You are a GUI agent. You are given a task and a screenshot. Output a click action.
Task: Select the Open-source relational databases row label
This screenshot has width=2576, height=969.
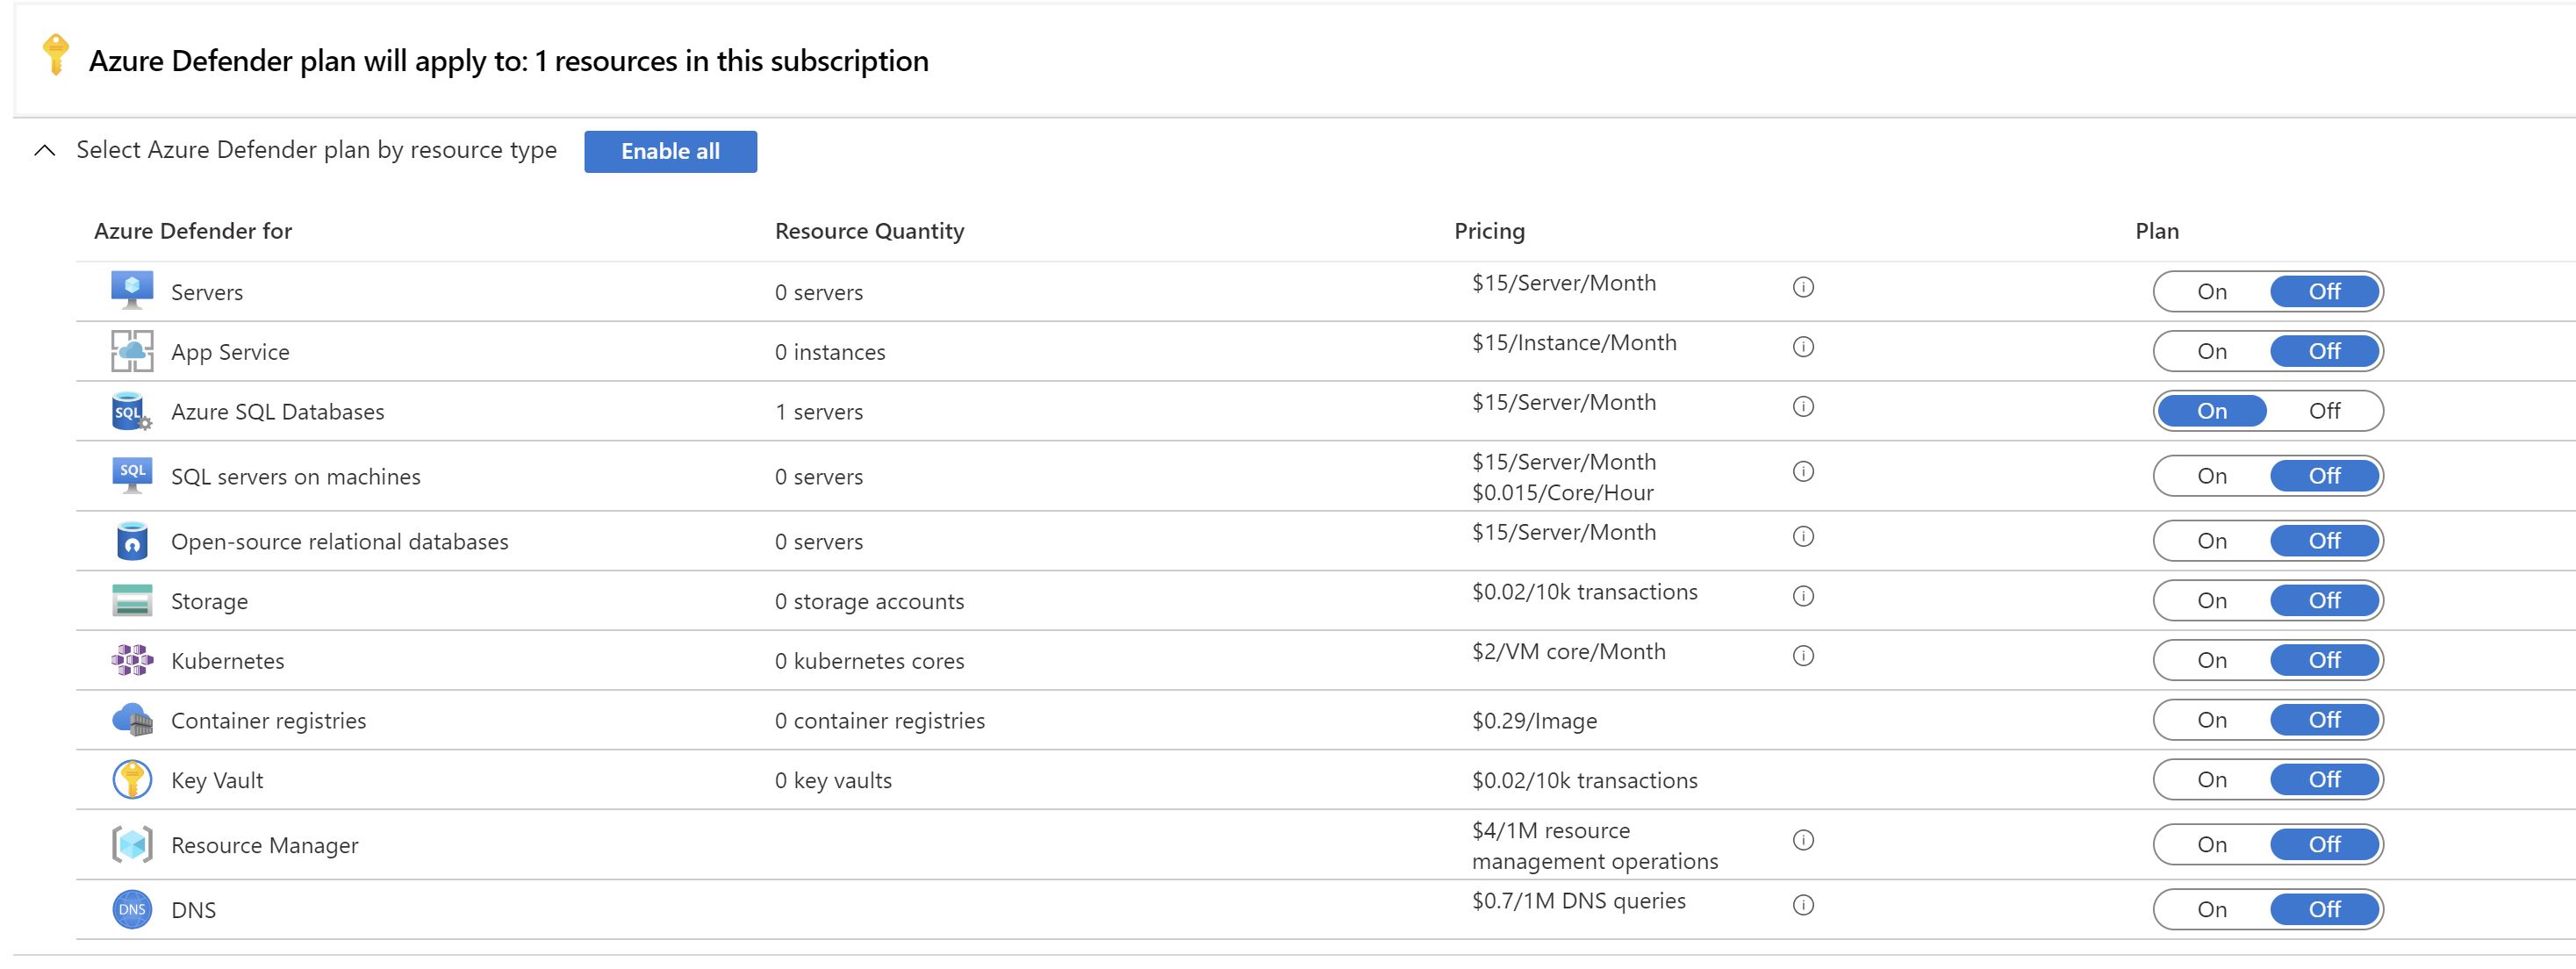[340, 541]
